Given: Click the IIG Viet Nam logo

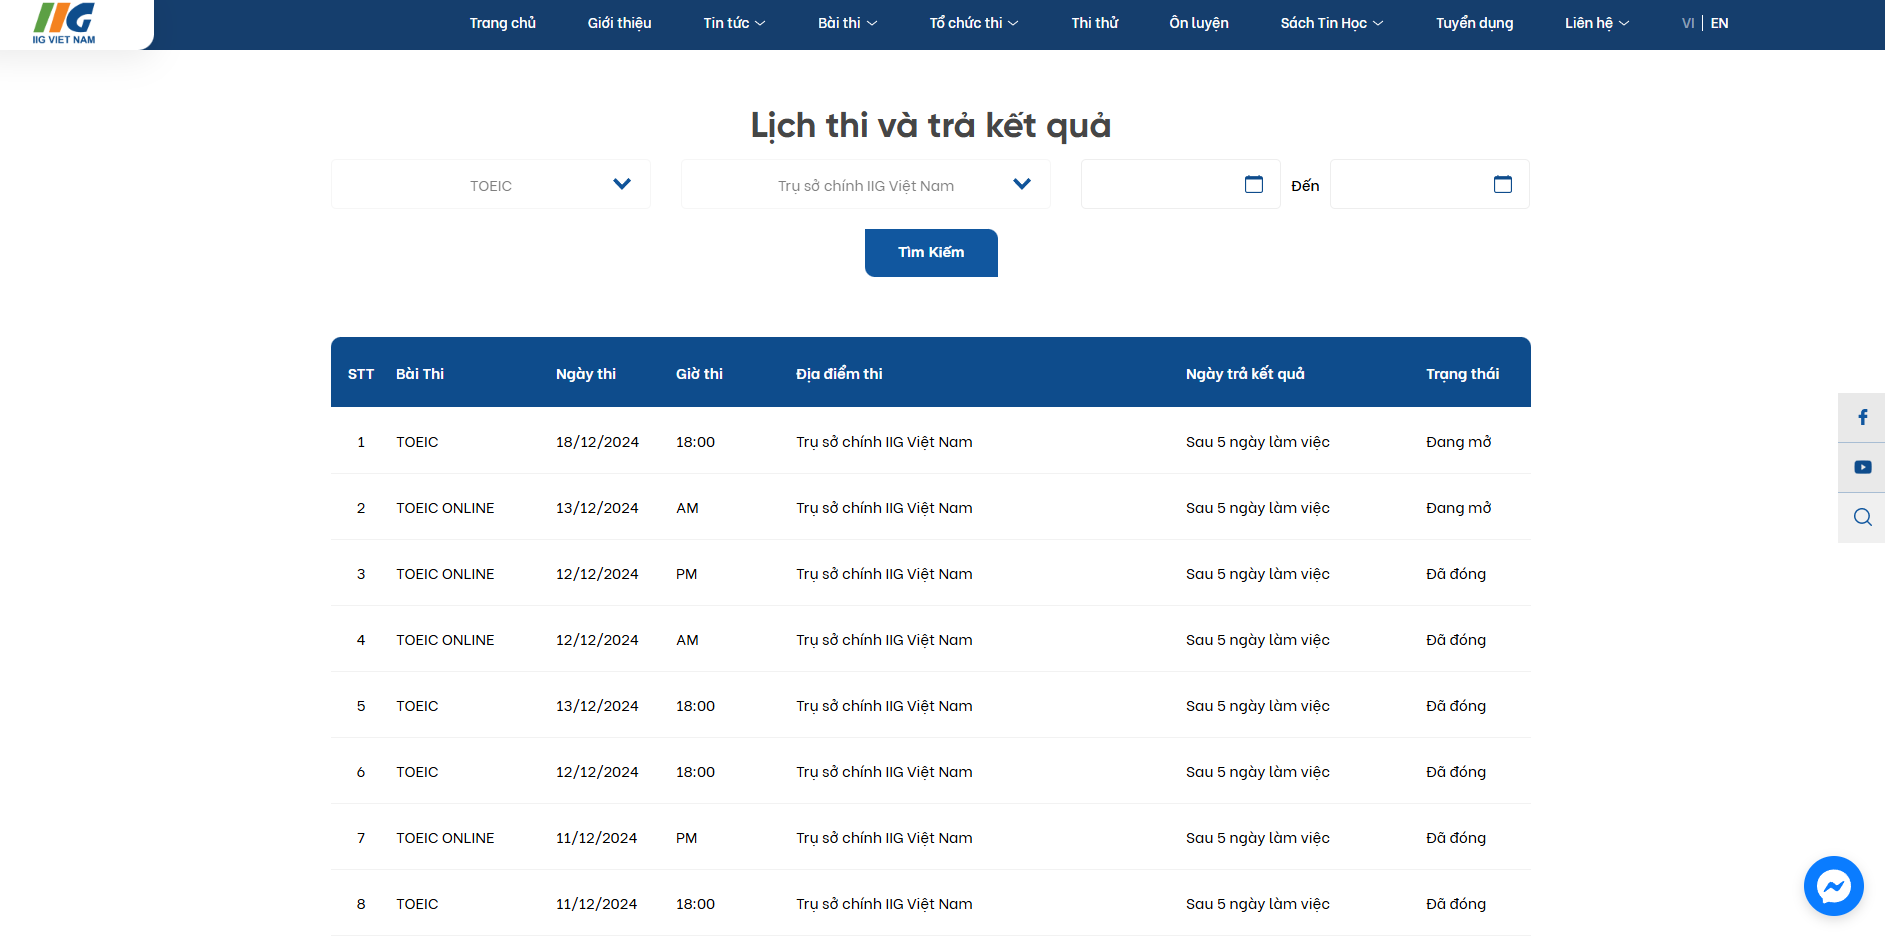Looking at the screenshot, I should (x=65, y=23).
